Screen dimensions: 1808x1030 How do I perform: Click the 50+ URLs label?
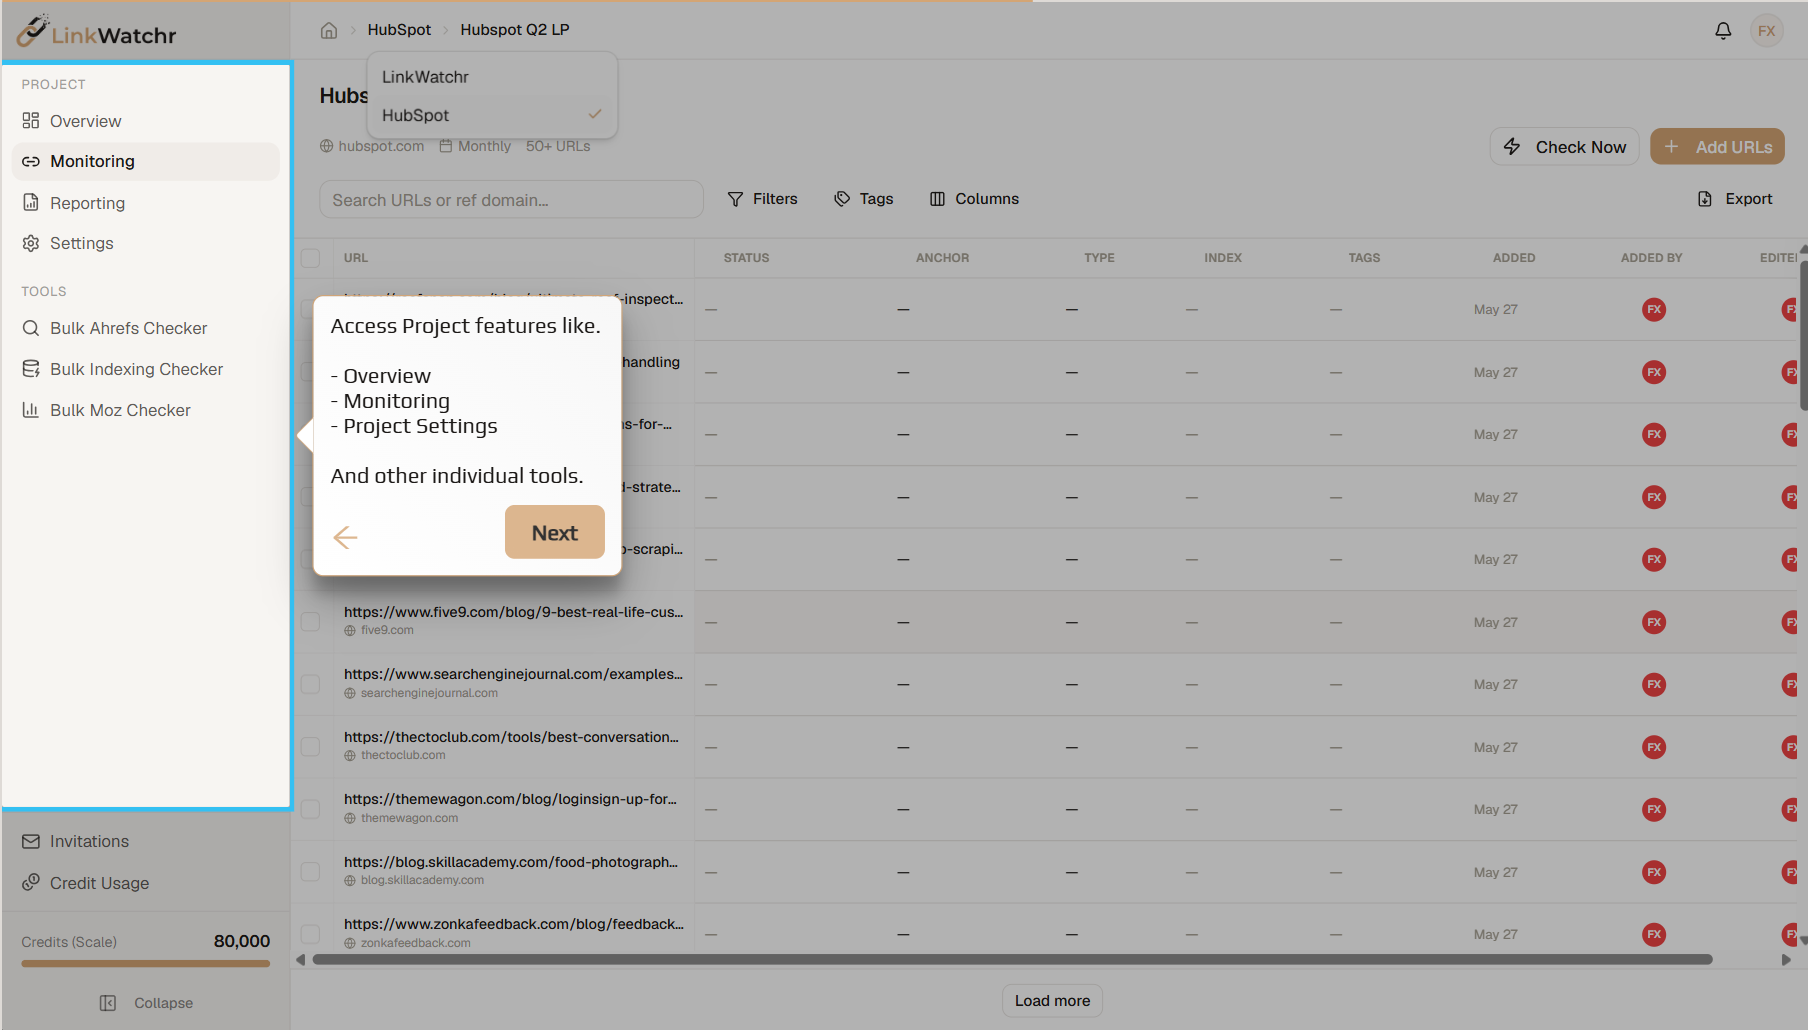558,146
